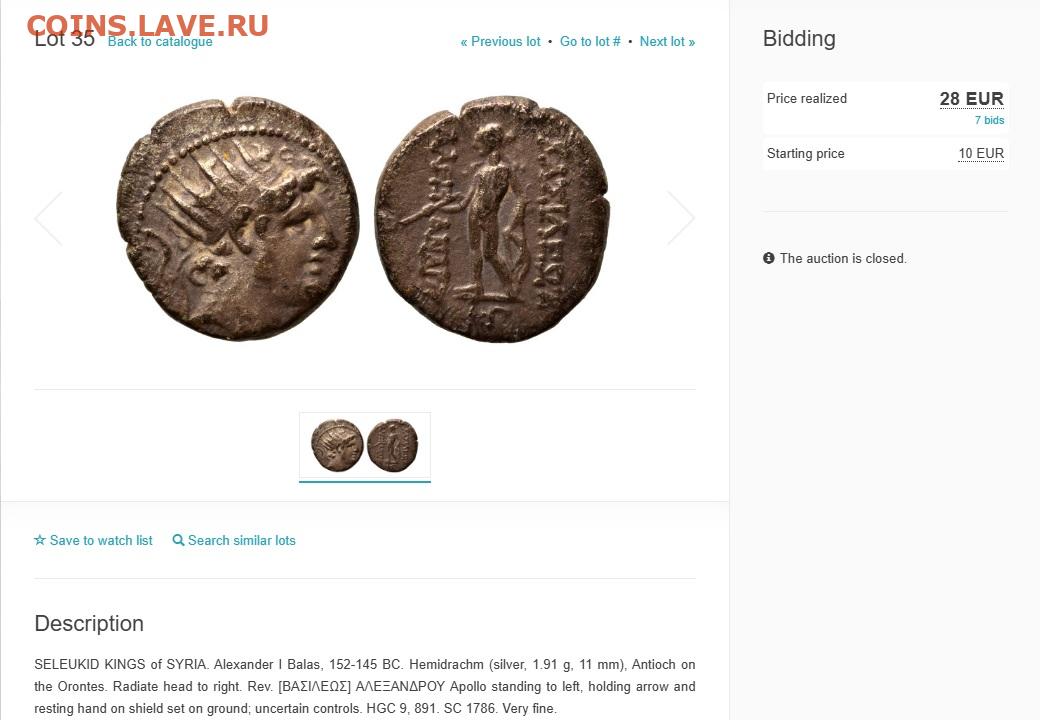Click the Lot 35 title

click(x=65, y=42)
